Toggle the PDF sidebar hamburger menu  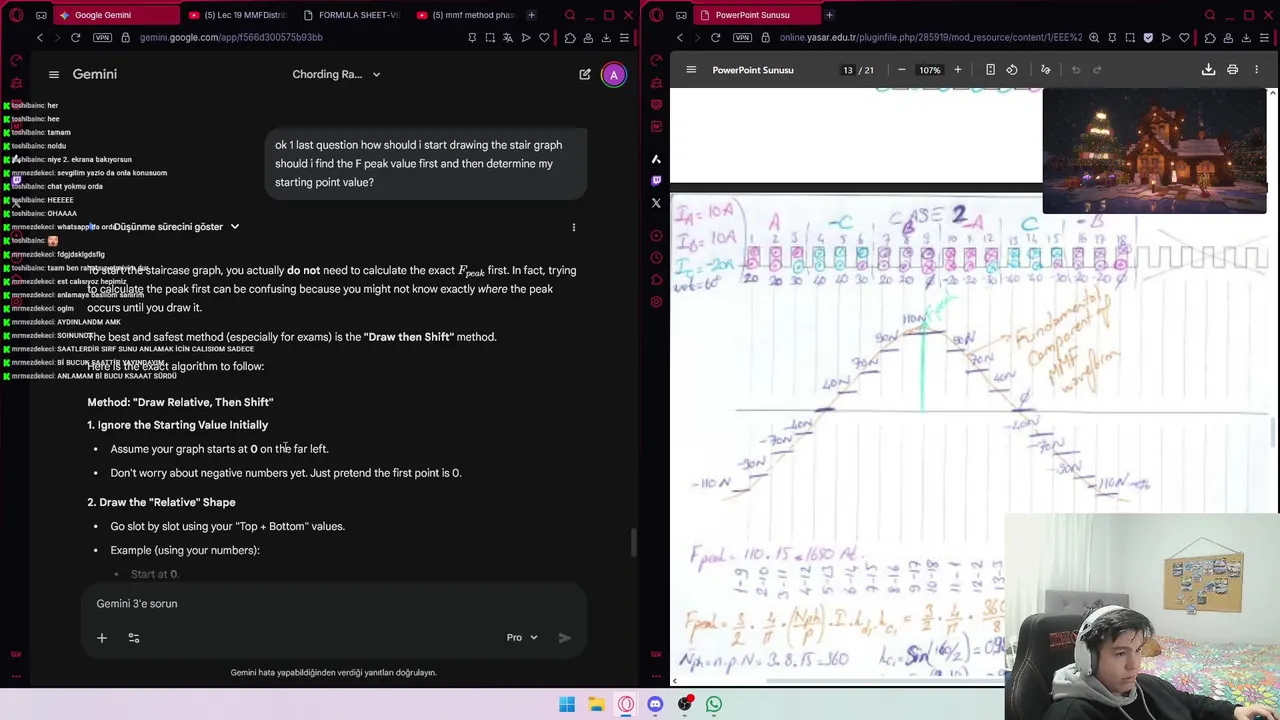coord(691,70)
